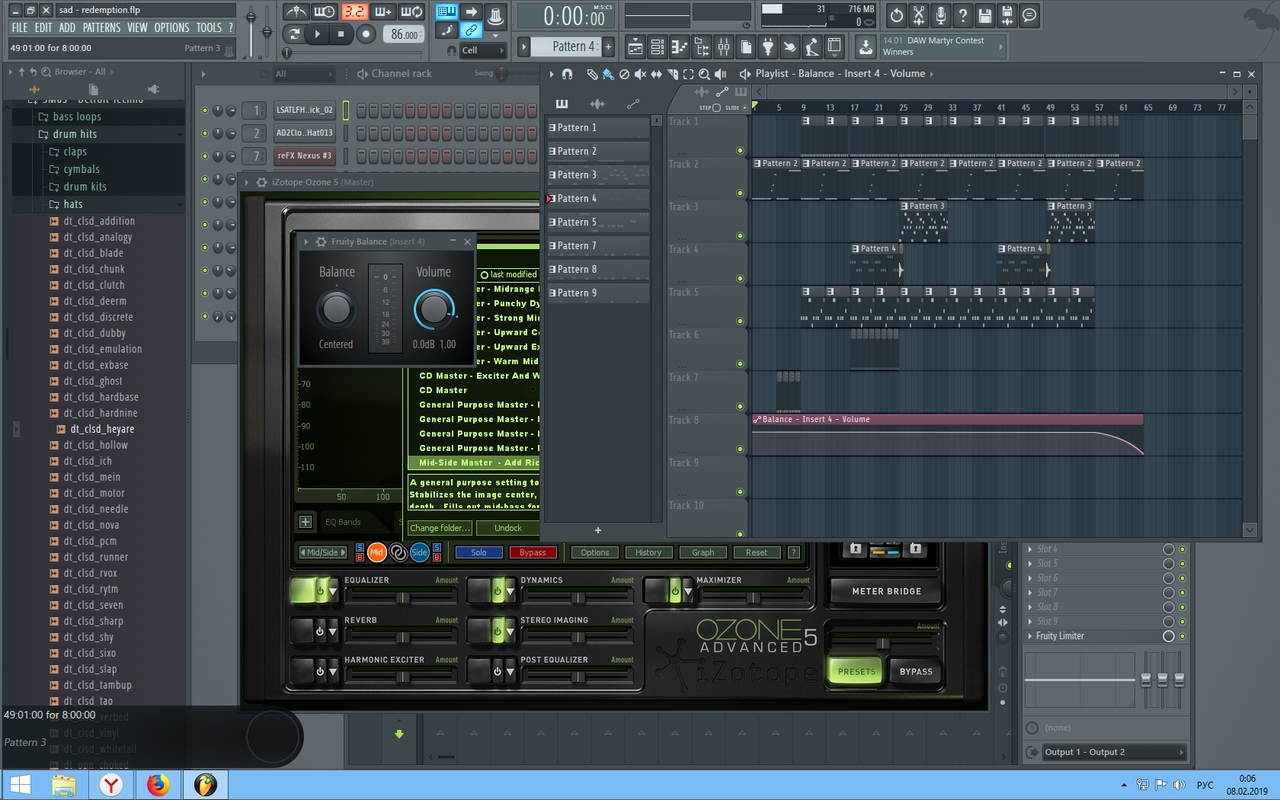
Task: Toggle the Dynamics module power switch in Ozone
Action: [x=497, y=591]
